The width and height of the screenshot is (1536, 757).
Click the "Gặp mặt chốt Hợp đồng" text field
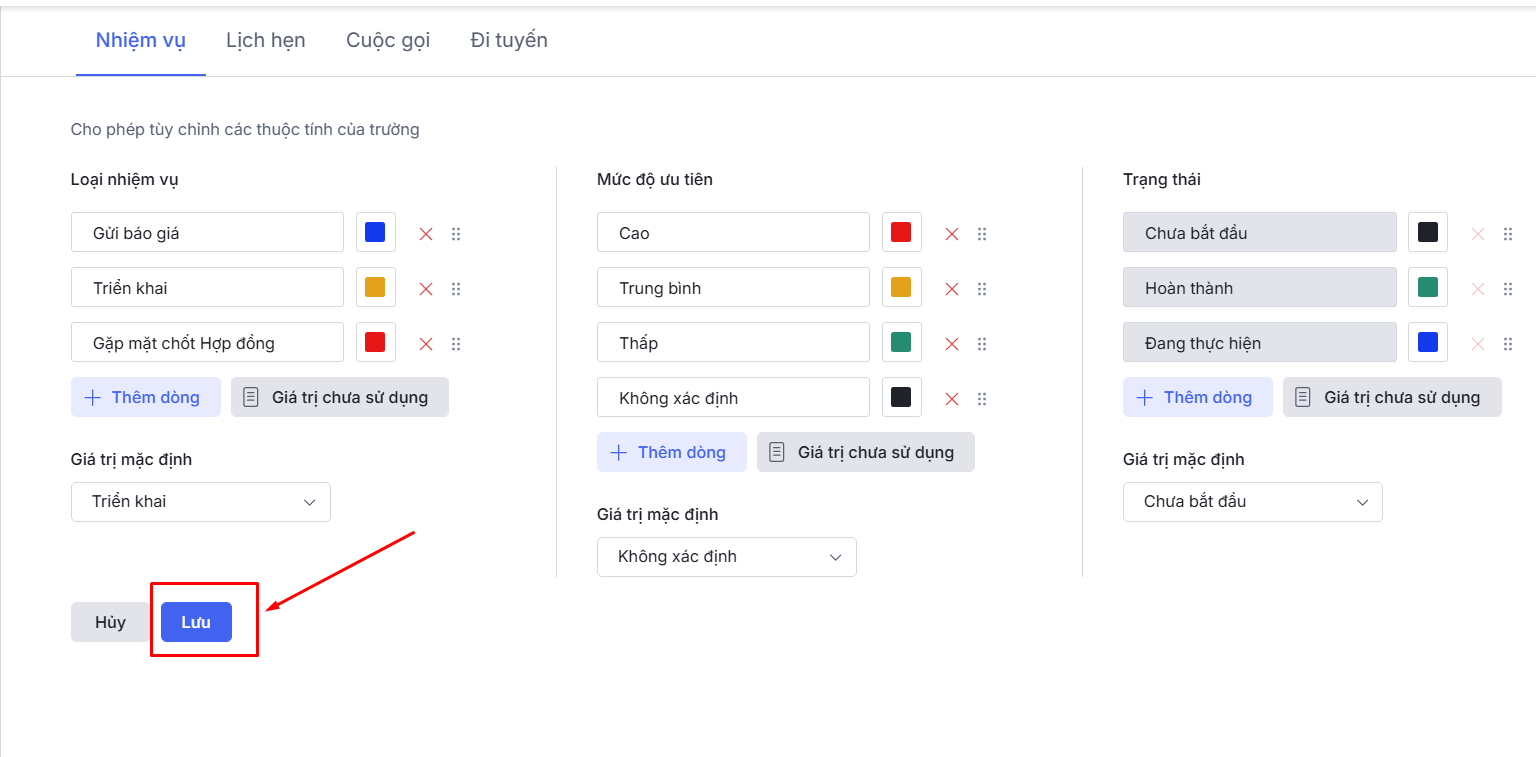pos(208,343)
